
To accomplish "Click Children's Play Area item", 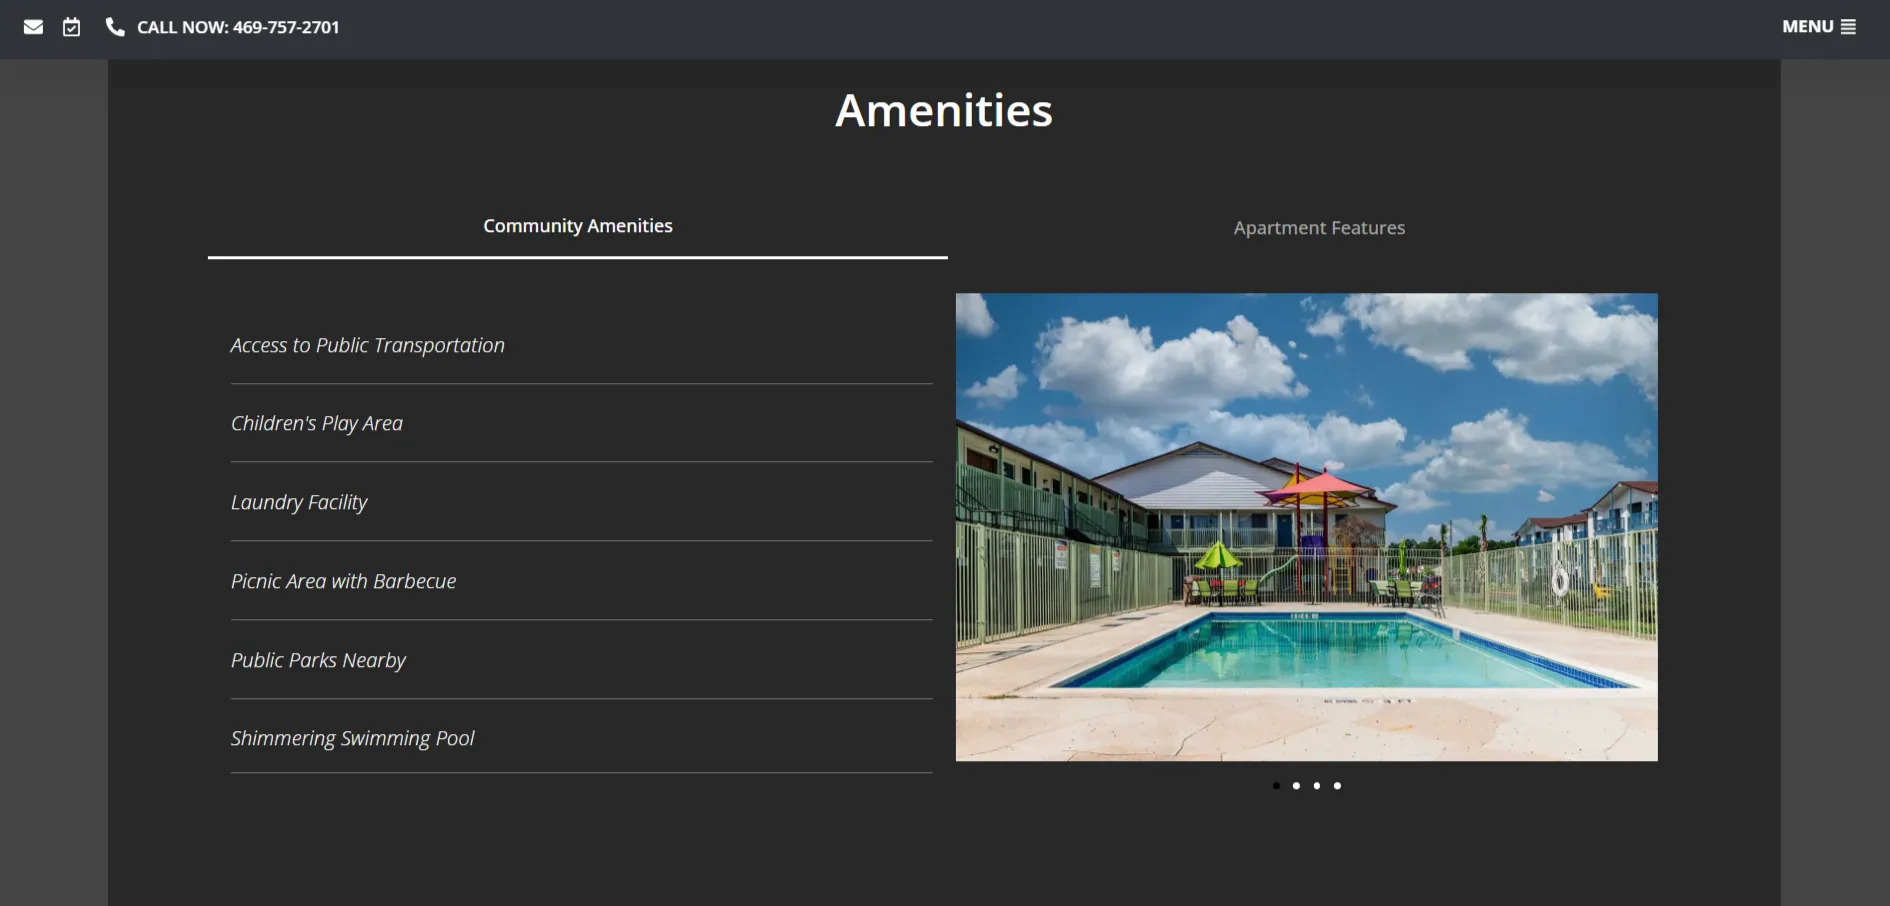I will pyautogui.click(x=581, y=423).
